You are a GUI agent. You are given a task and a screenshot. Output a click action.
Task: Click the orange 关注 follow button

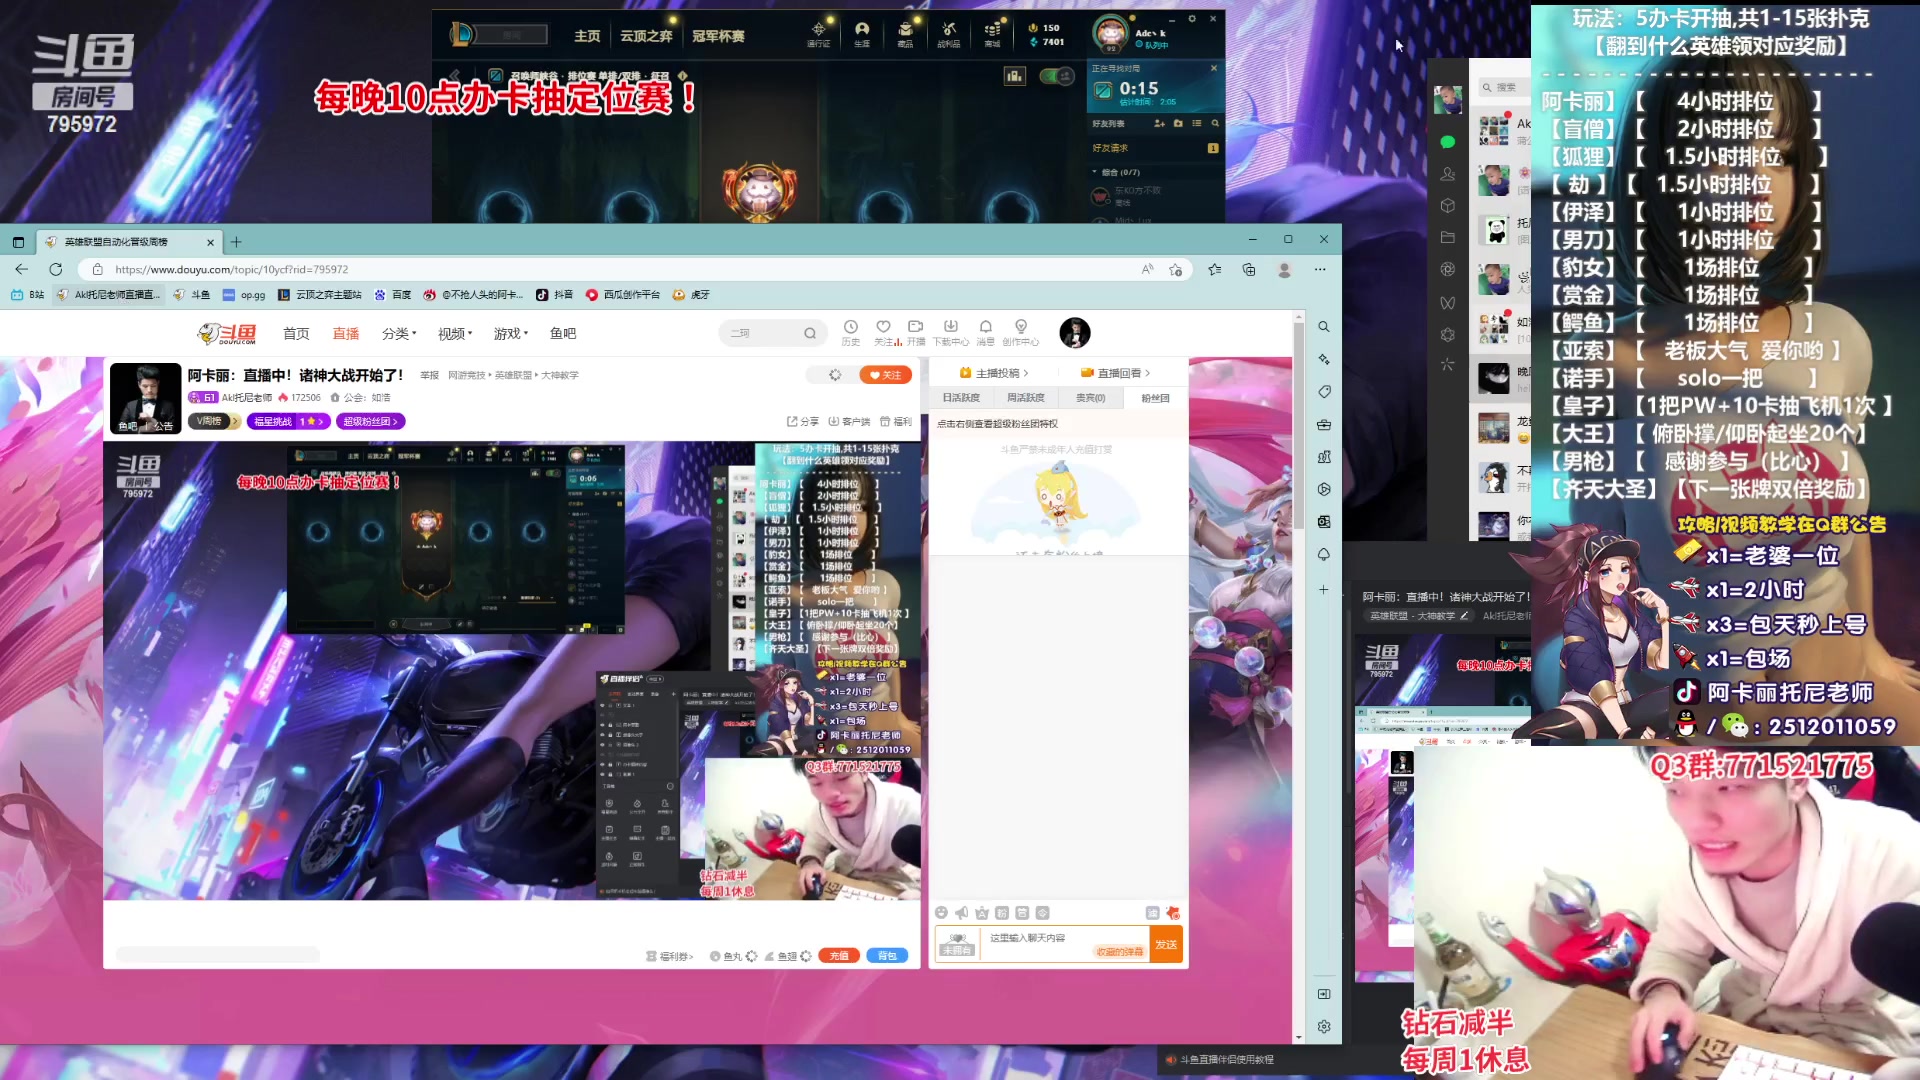coord(885,375)
